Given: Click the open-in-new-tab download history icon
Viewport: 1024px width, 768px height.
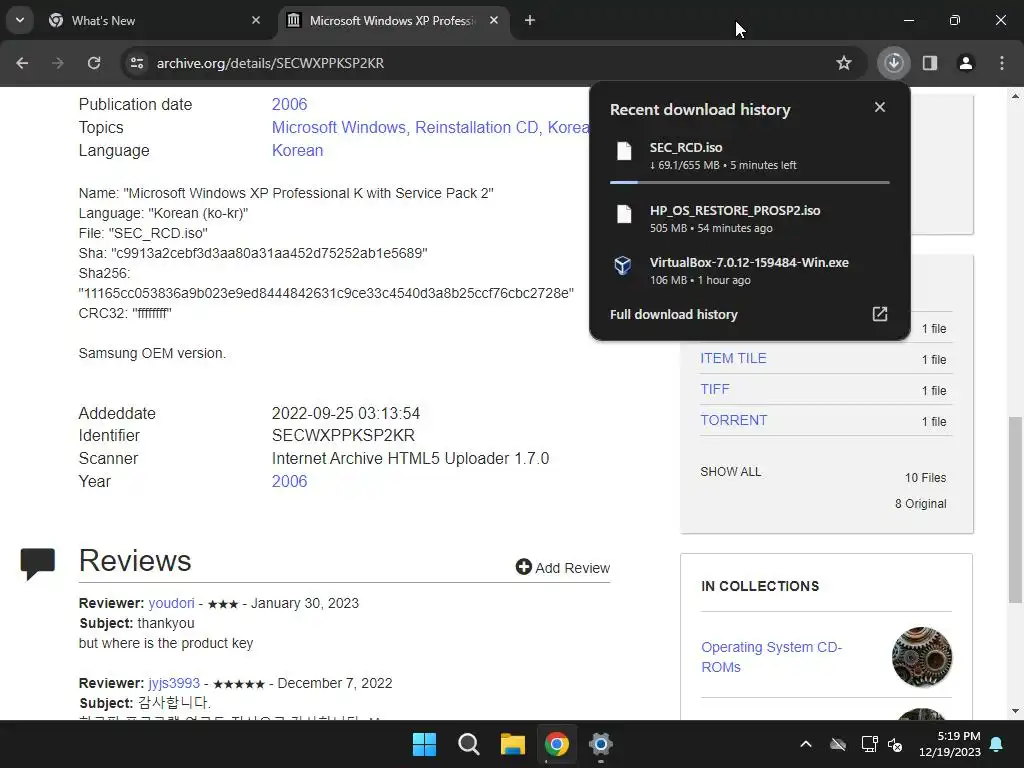Looking at the screenshot, I should 880,314.
